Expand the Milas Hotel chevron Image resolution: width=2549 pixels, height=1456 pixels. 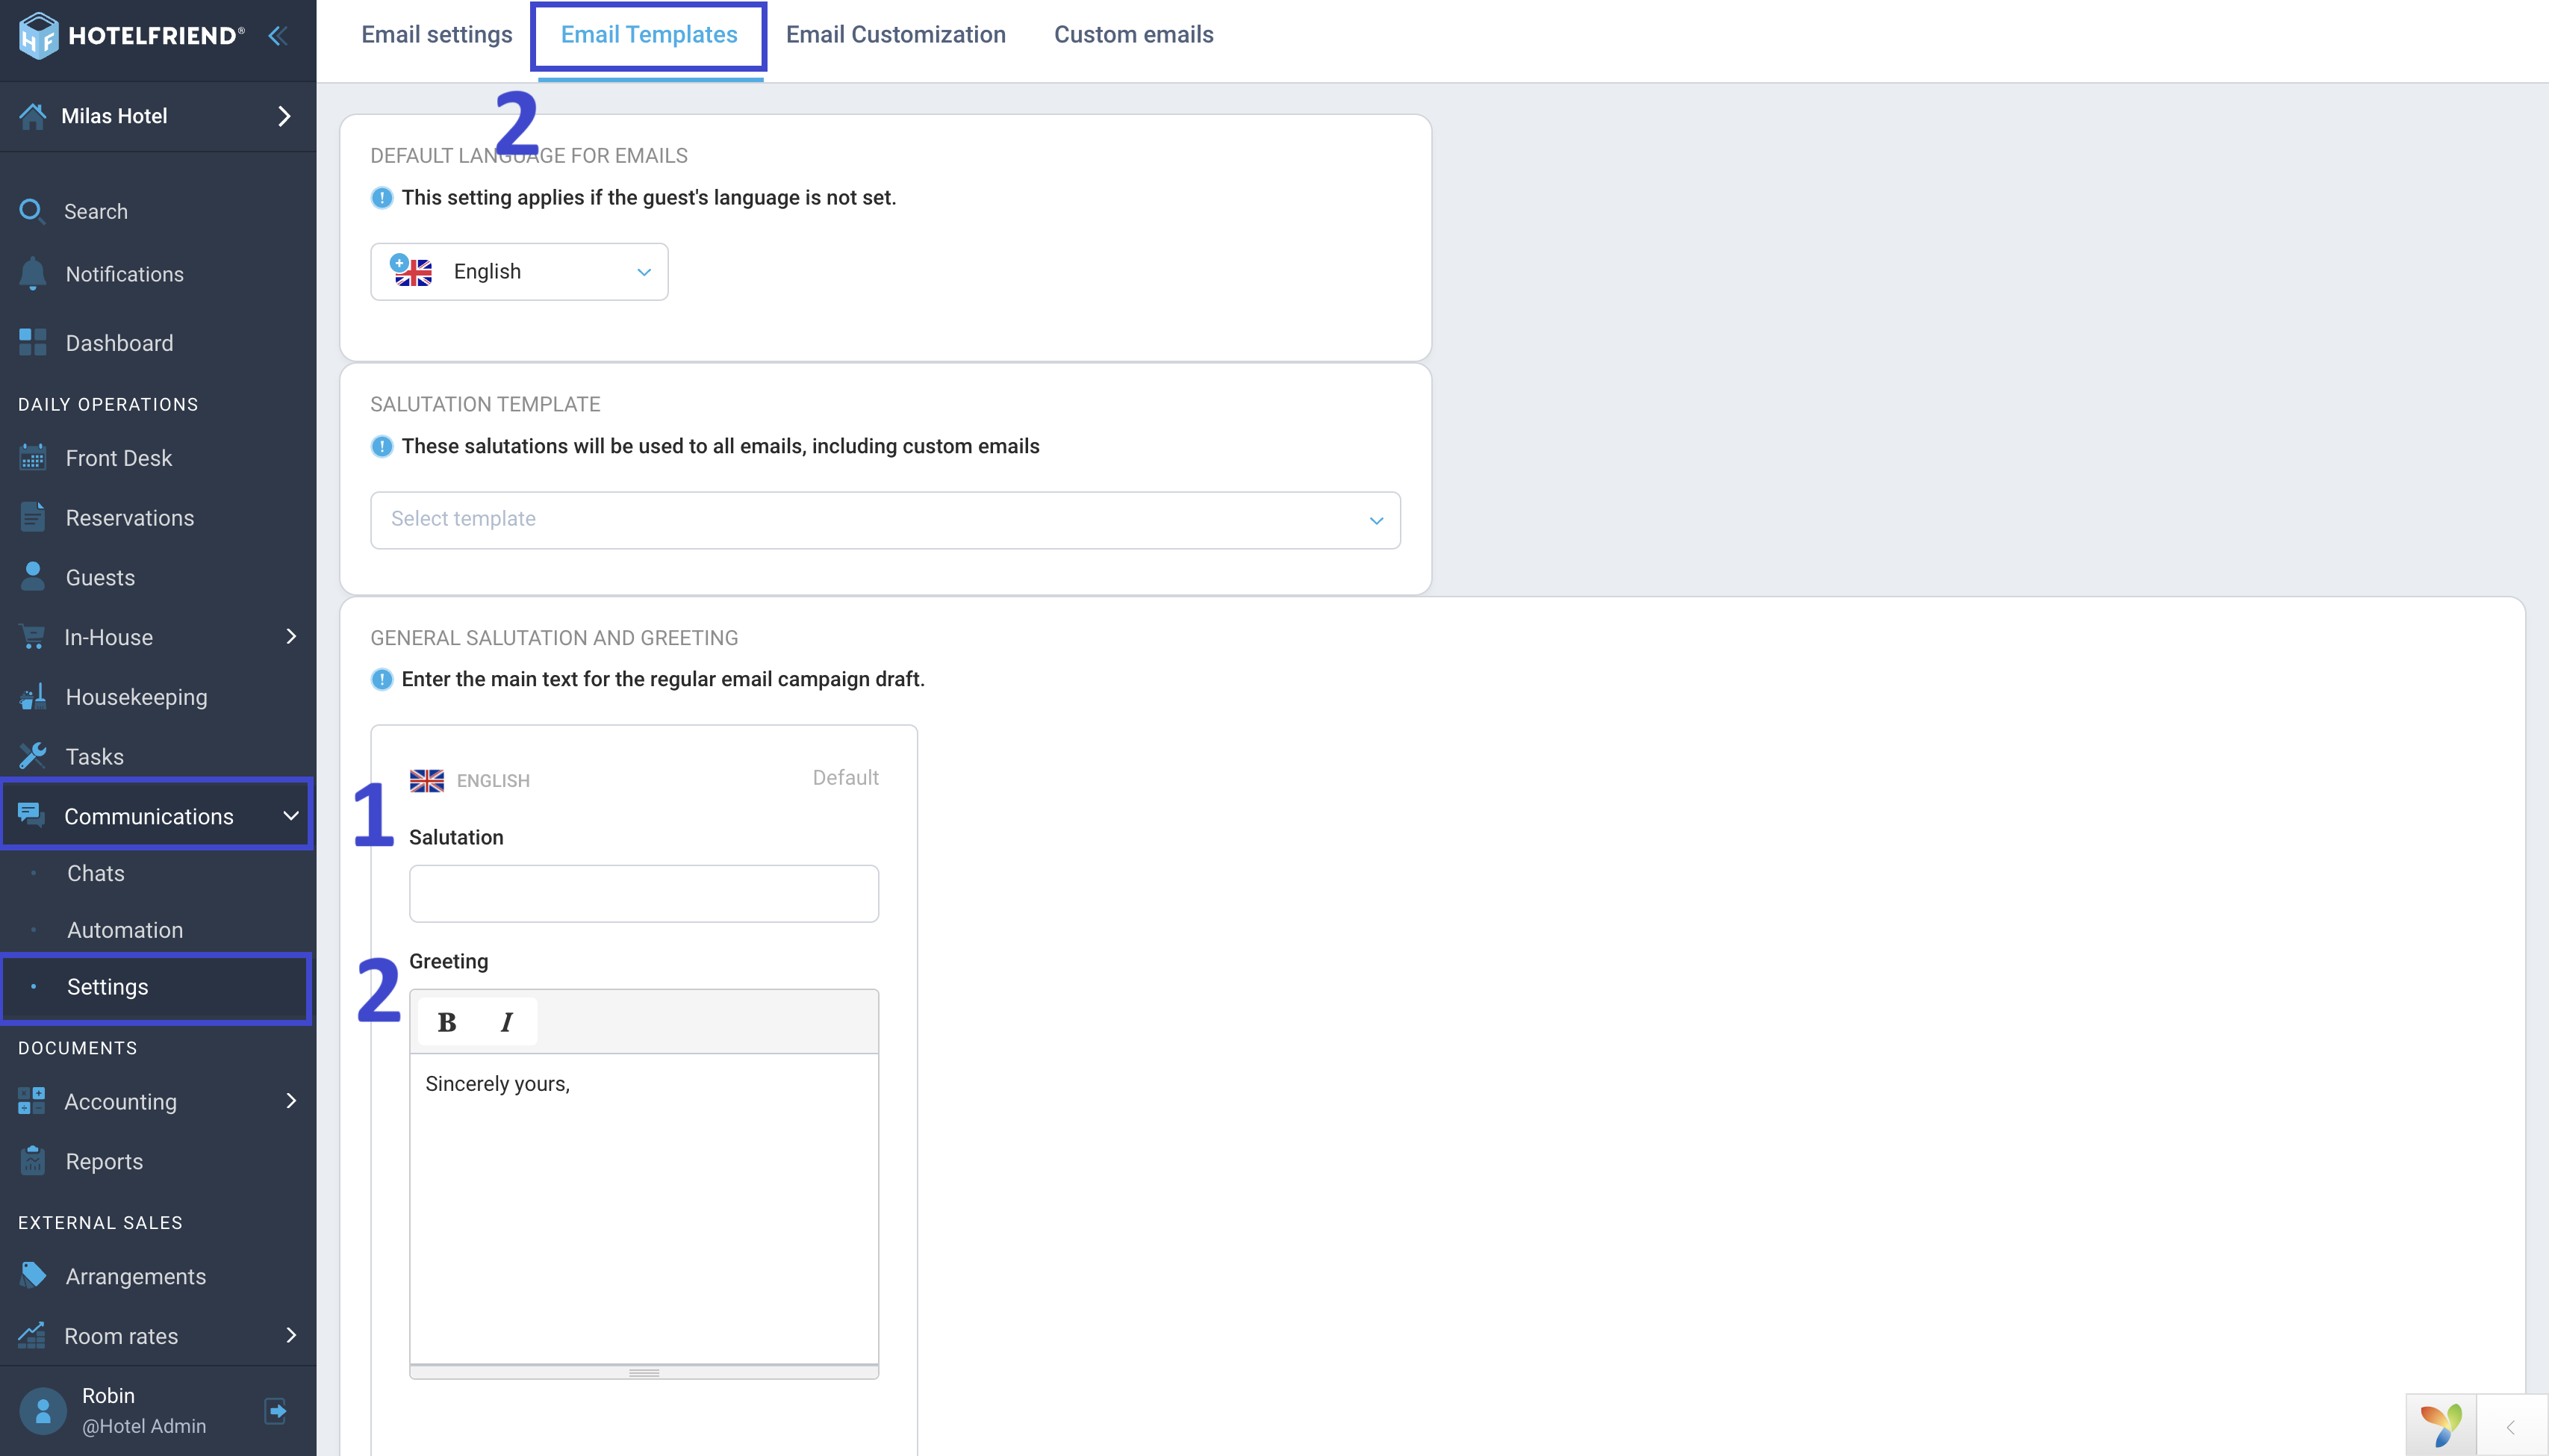284,116
